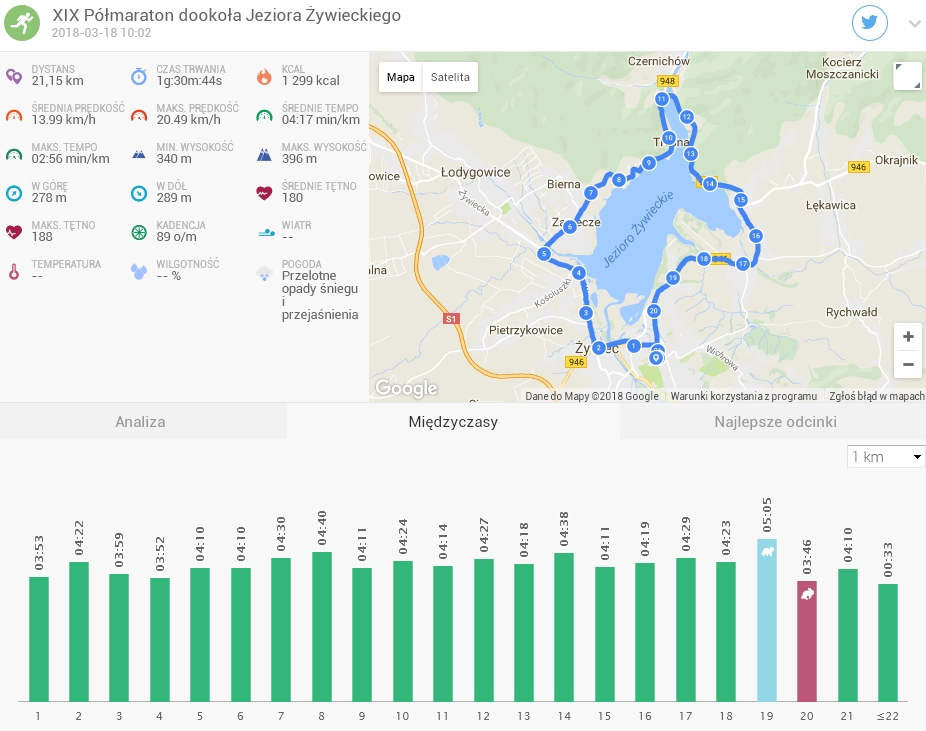Zoom in on the map
This screenshot has width=926, height=731.
pyautogui.click(x=907, y=337)
